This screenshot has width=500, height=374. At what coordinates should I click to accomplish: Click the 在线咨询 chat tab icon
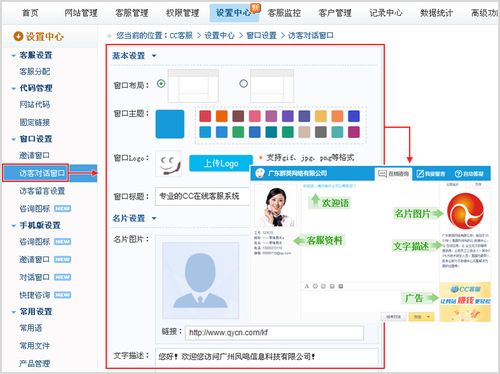382,174
